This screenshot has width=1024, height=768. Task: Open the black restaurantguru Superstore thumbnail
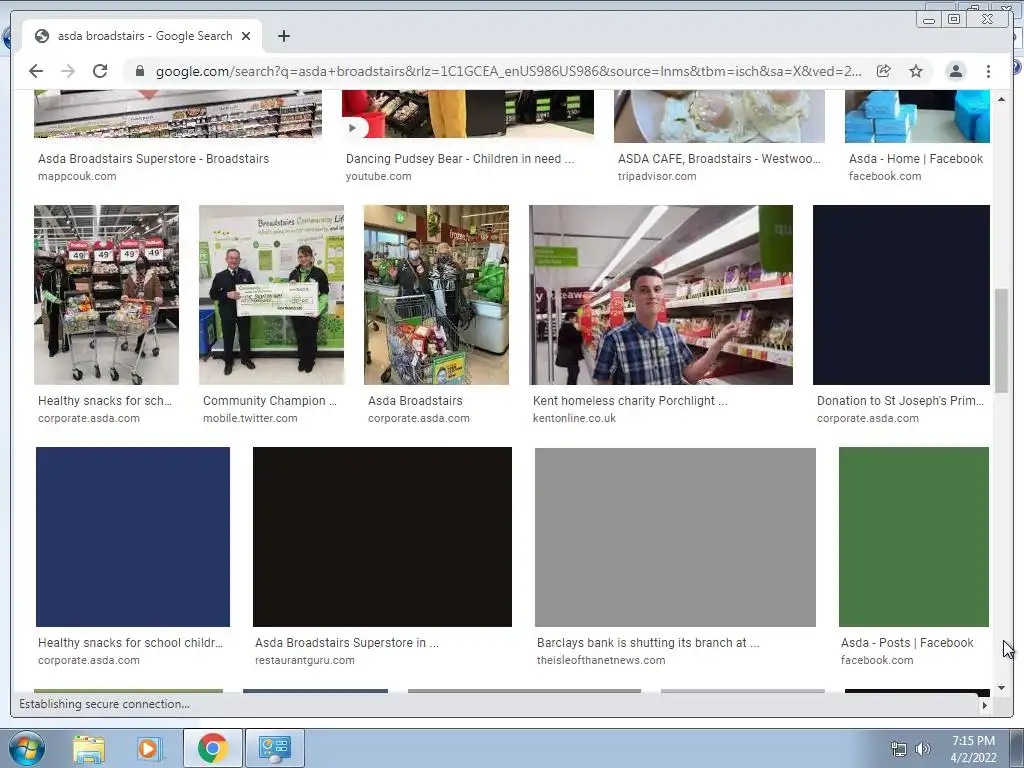tap(382, 537)
